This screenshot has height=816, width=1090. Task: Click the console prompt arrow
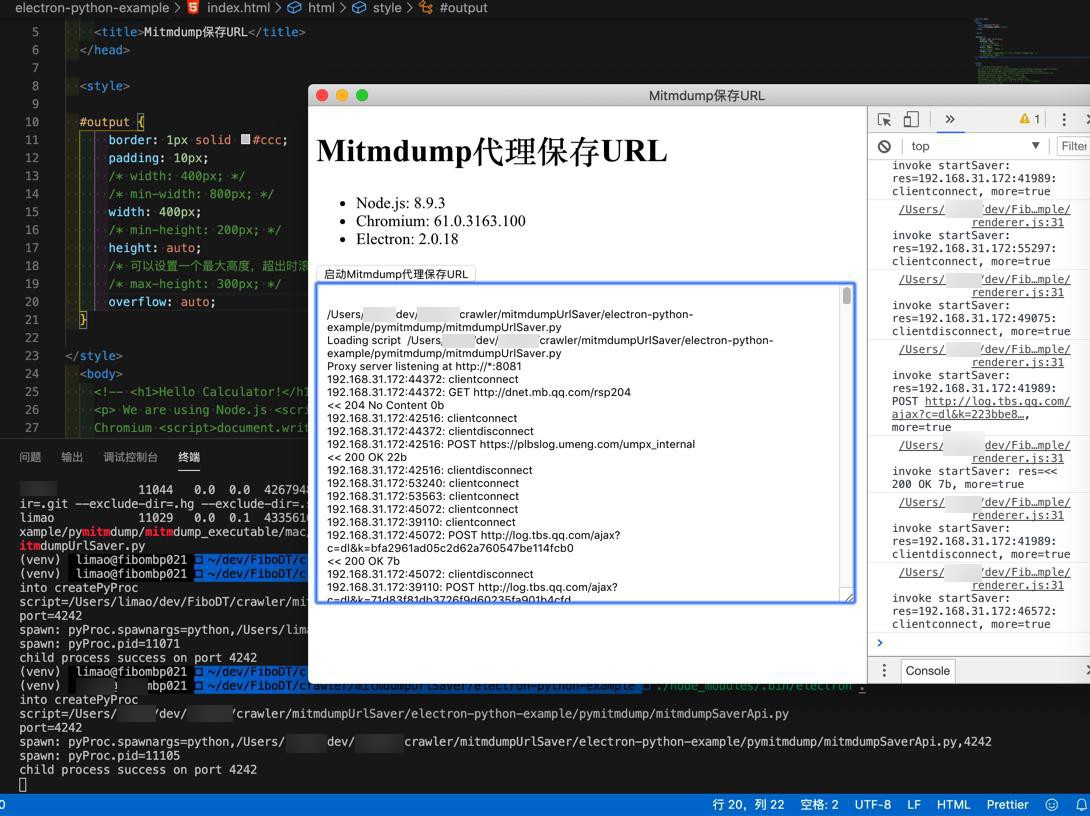pyautogui.click(x=880, y=643)
